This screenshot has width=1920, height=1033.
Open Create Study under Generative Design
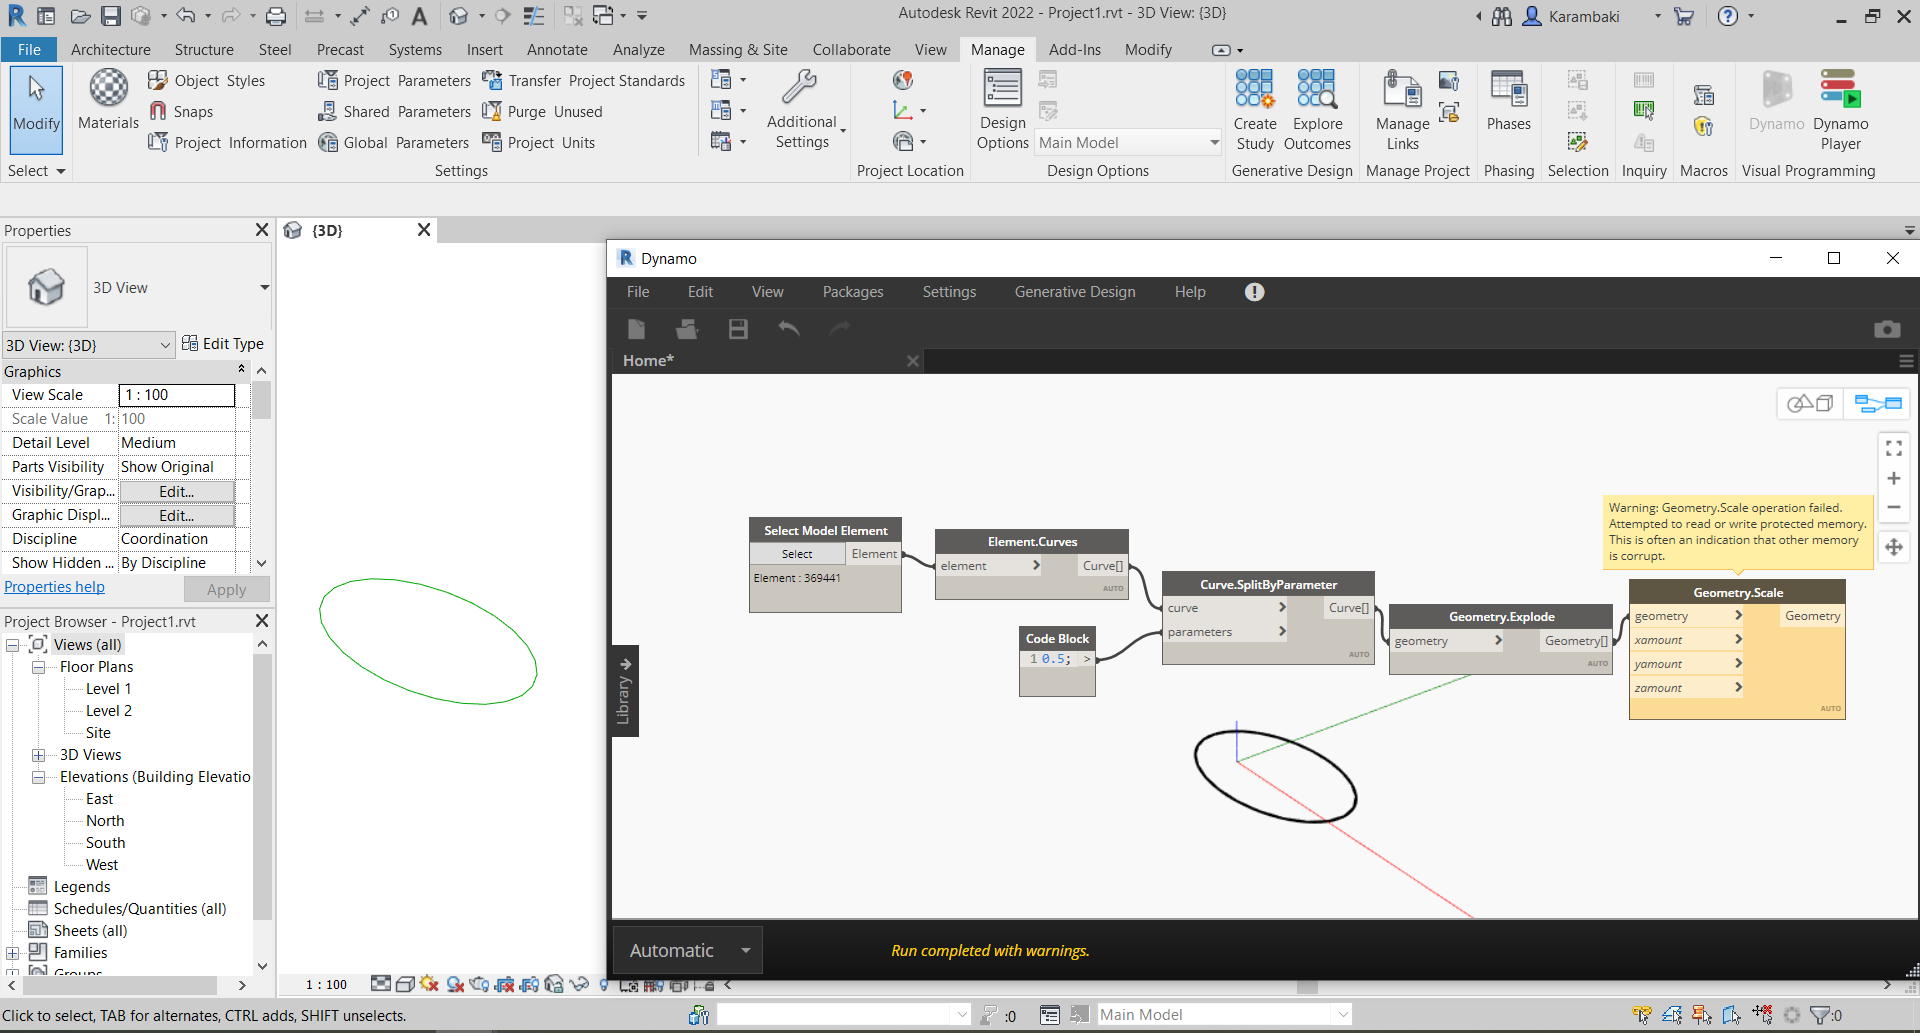[1255, 110]
